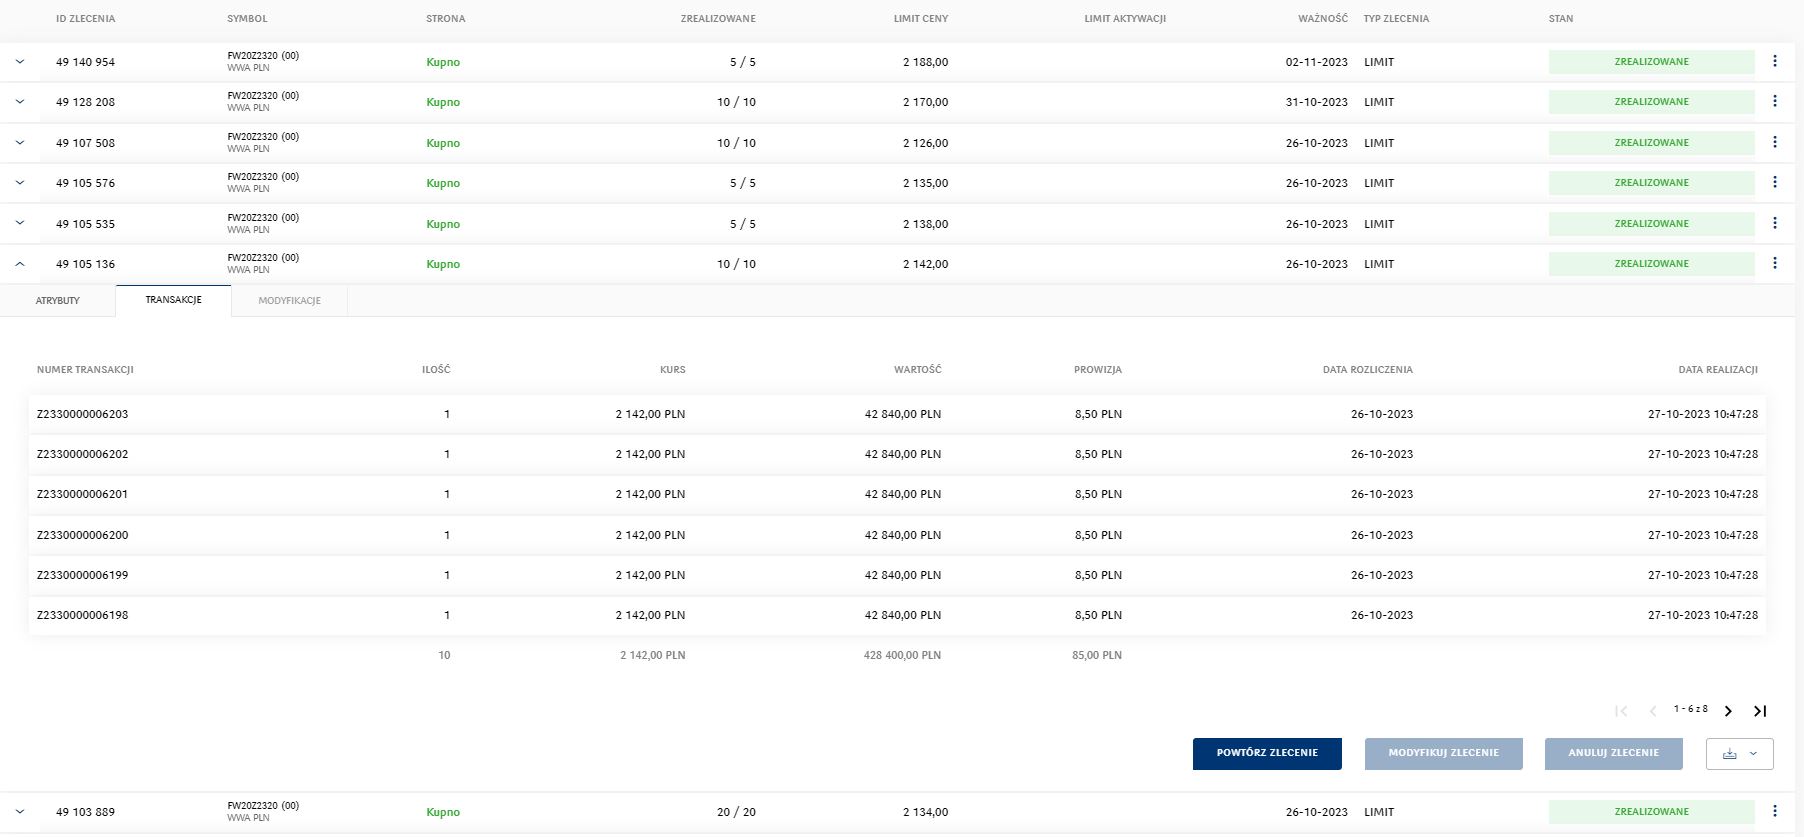
Task: Open three-dot menu for order 49 105 576
Action: coord(1774,183)
